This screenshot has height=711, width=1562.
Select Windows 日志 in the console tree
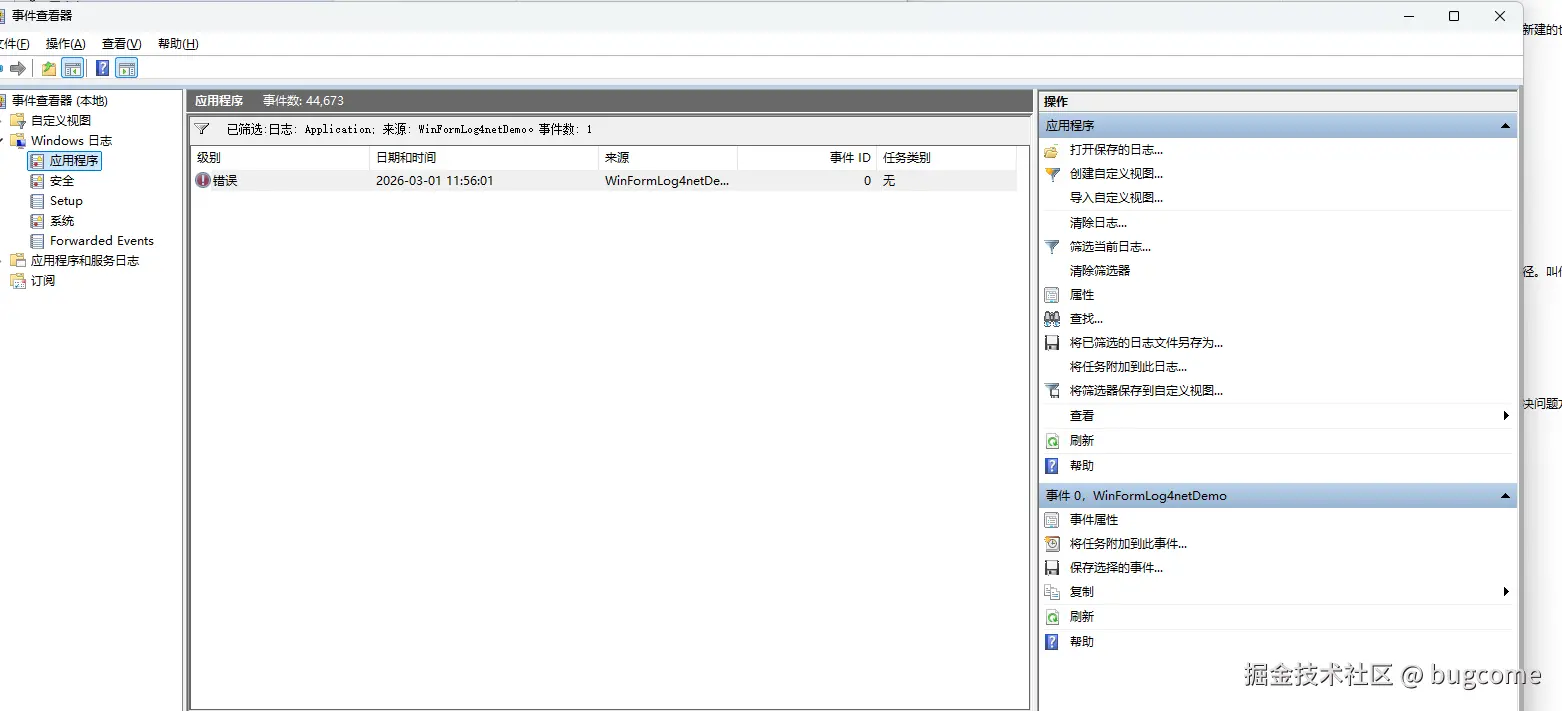(x=71, y=141)
